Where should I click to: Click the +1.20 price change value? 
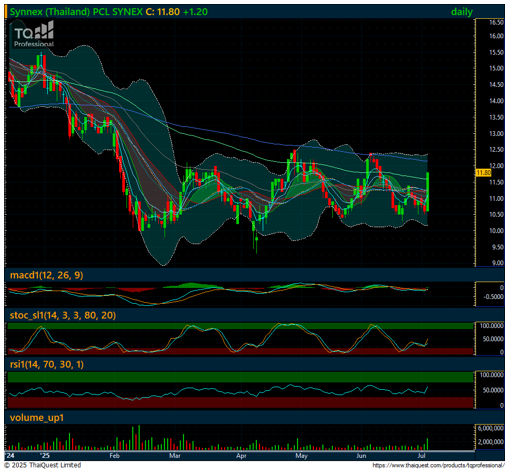[x=195, y=12]
